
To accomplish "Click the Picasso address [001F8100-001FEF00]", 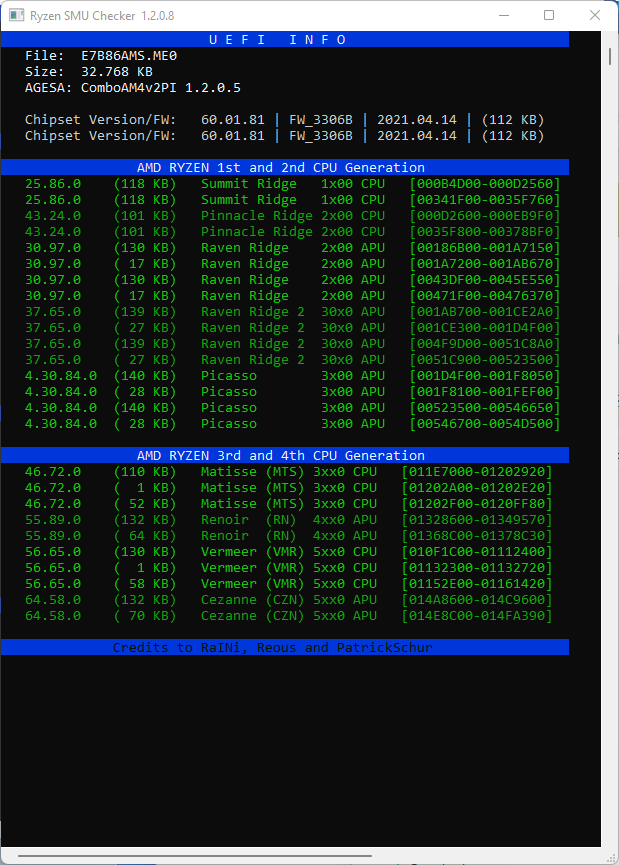I will (485, 392).
